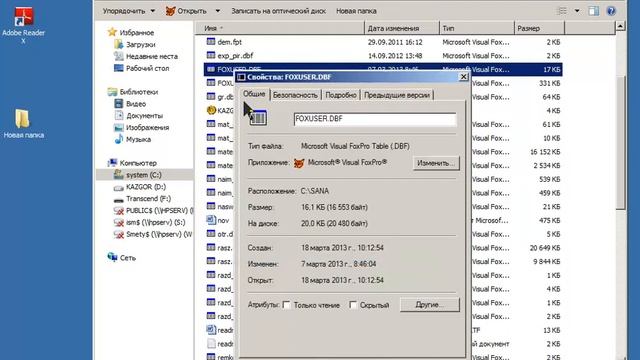Toggle Скрытый attribute checkbox
This screenshot has width=640, height=360.
point(353,305)
